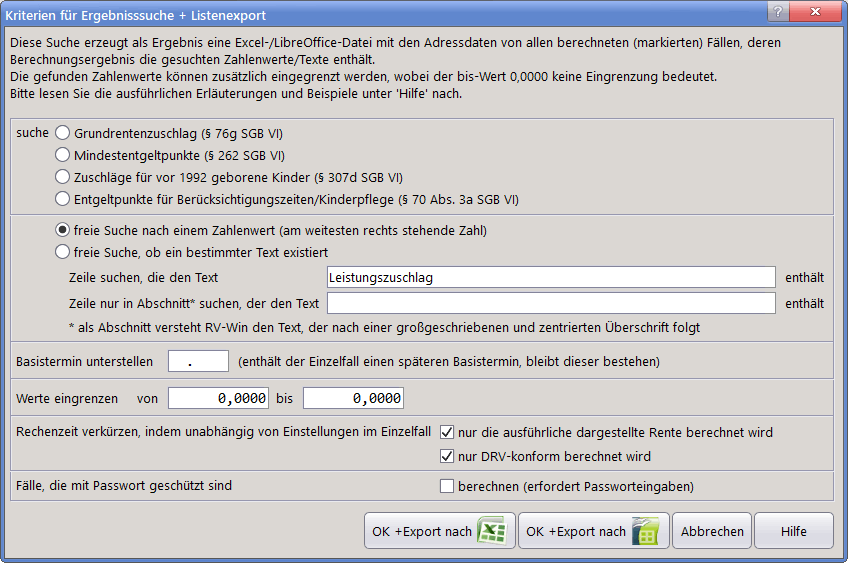Focus the empty Abschnitt text search field
The width and height of the screenshot is (848, 563).
point(551,303)
